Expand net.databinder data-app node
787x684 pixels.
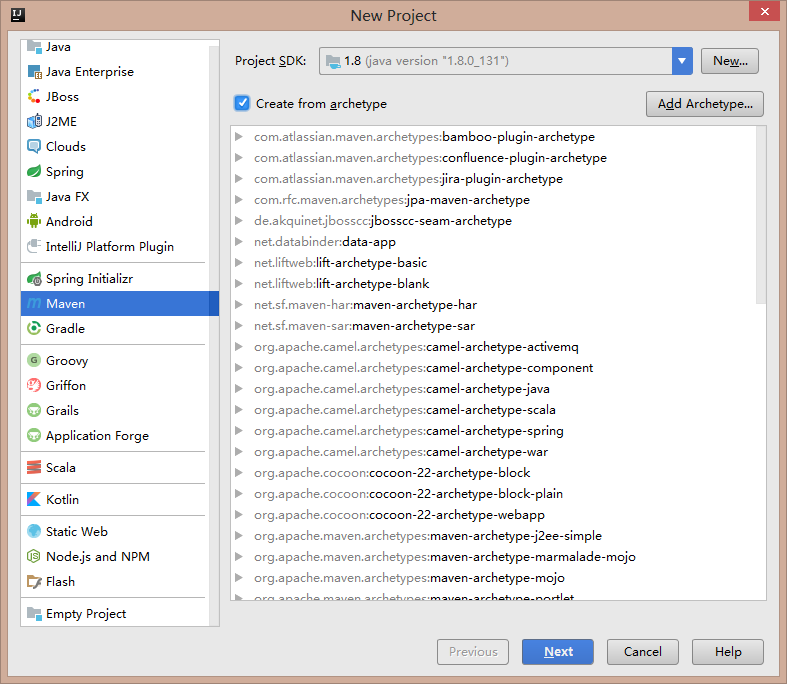[x=239, y=241]
